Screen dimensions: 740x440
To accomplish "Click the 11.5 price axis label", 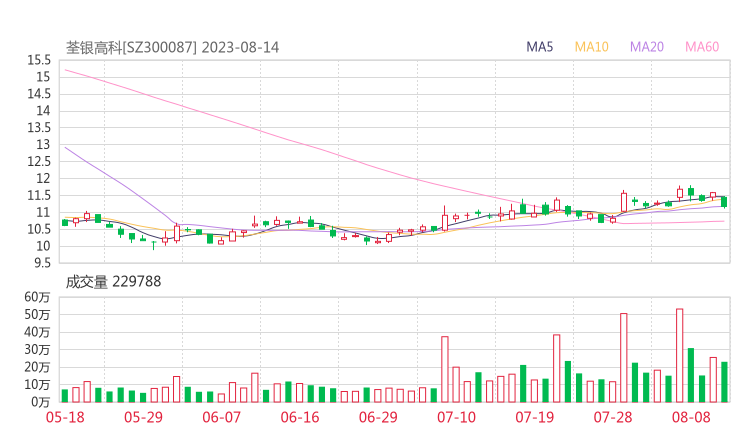I will 39,195.
